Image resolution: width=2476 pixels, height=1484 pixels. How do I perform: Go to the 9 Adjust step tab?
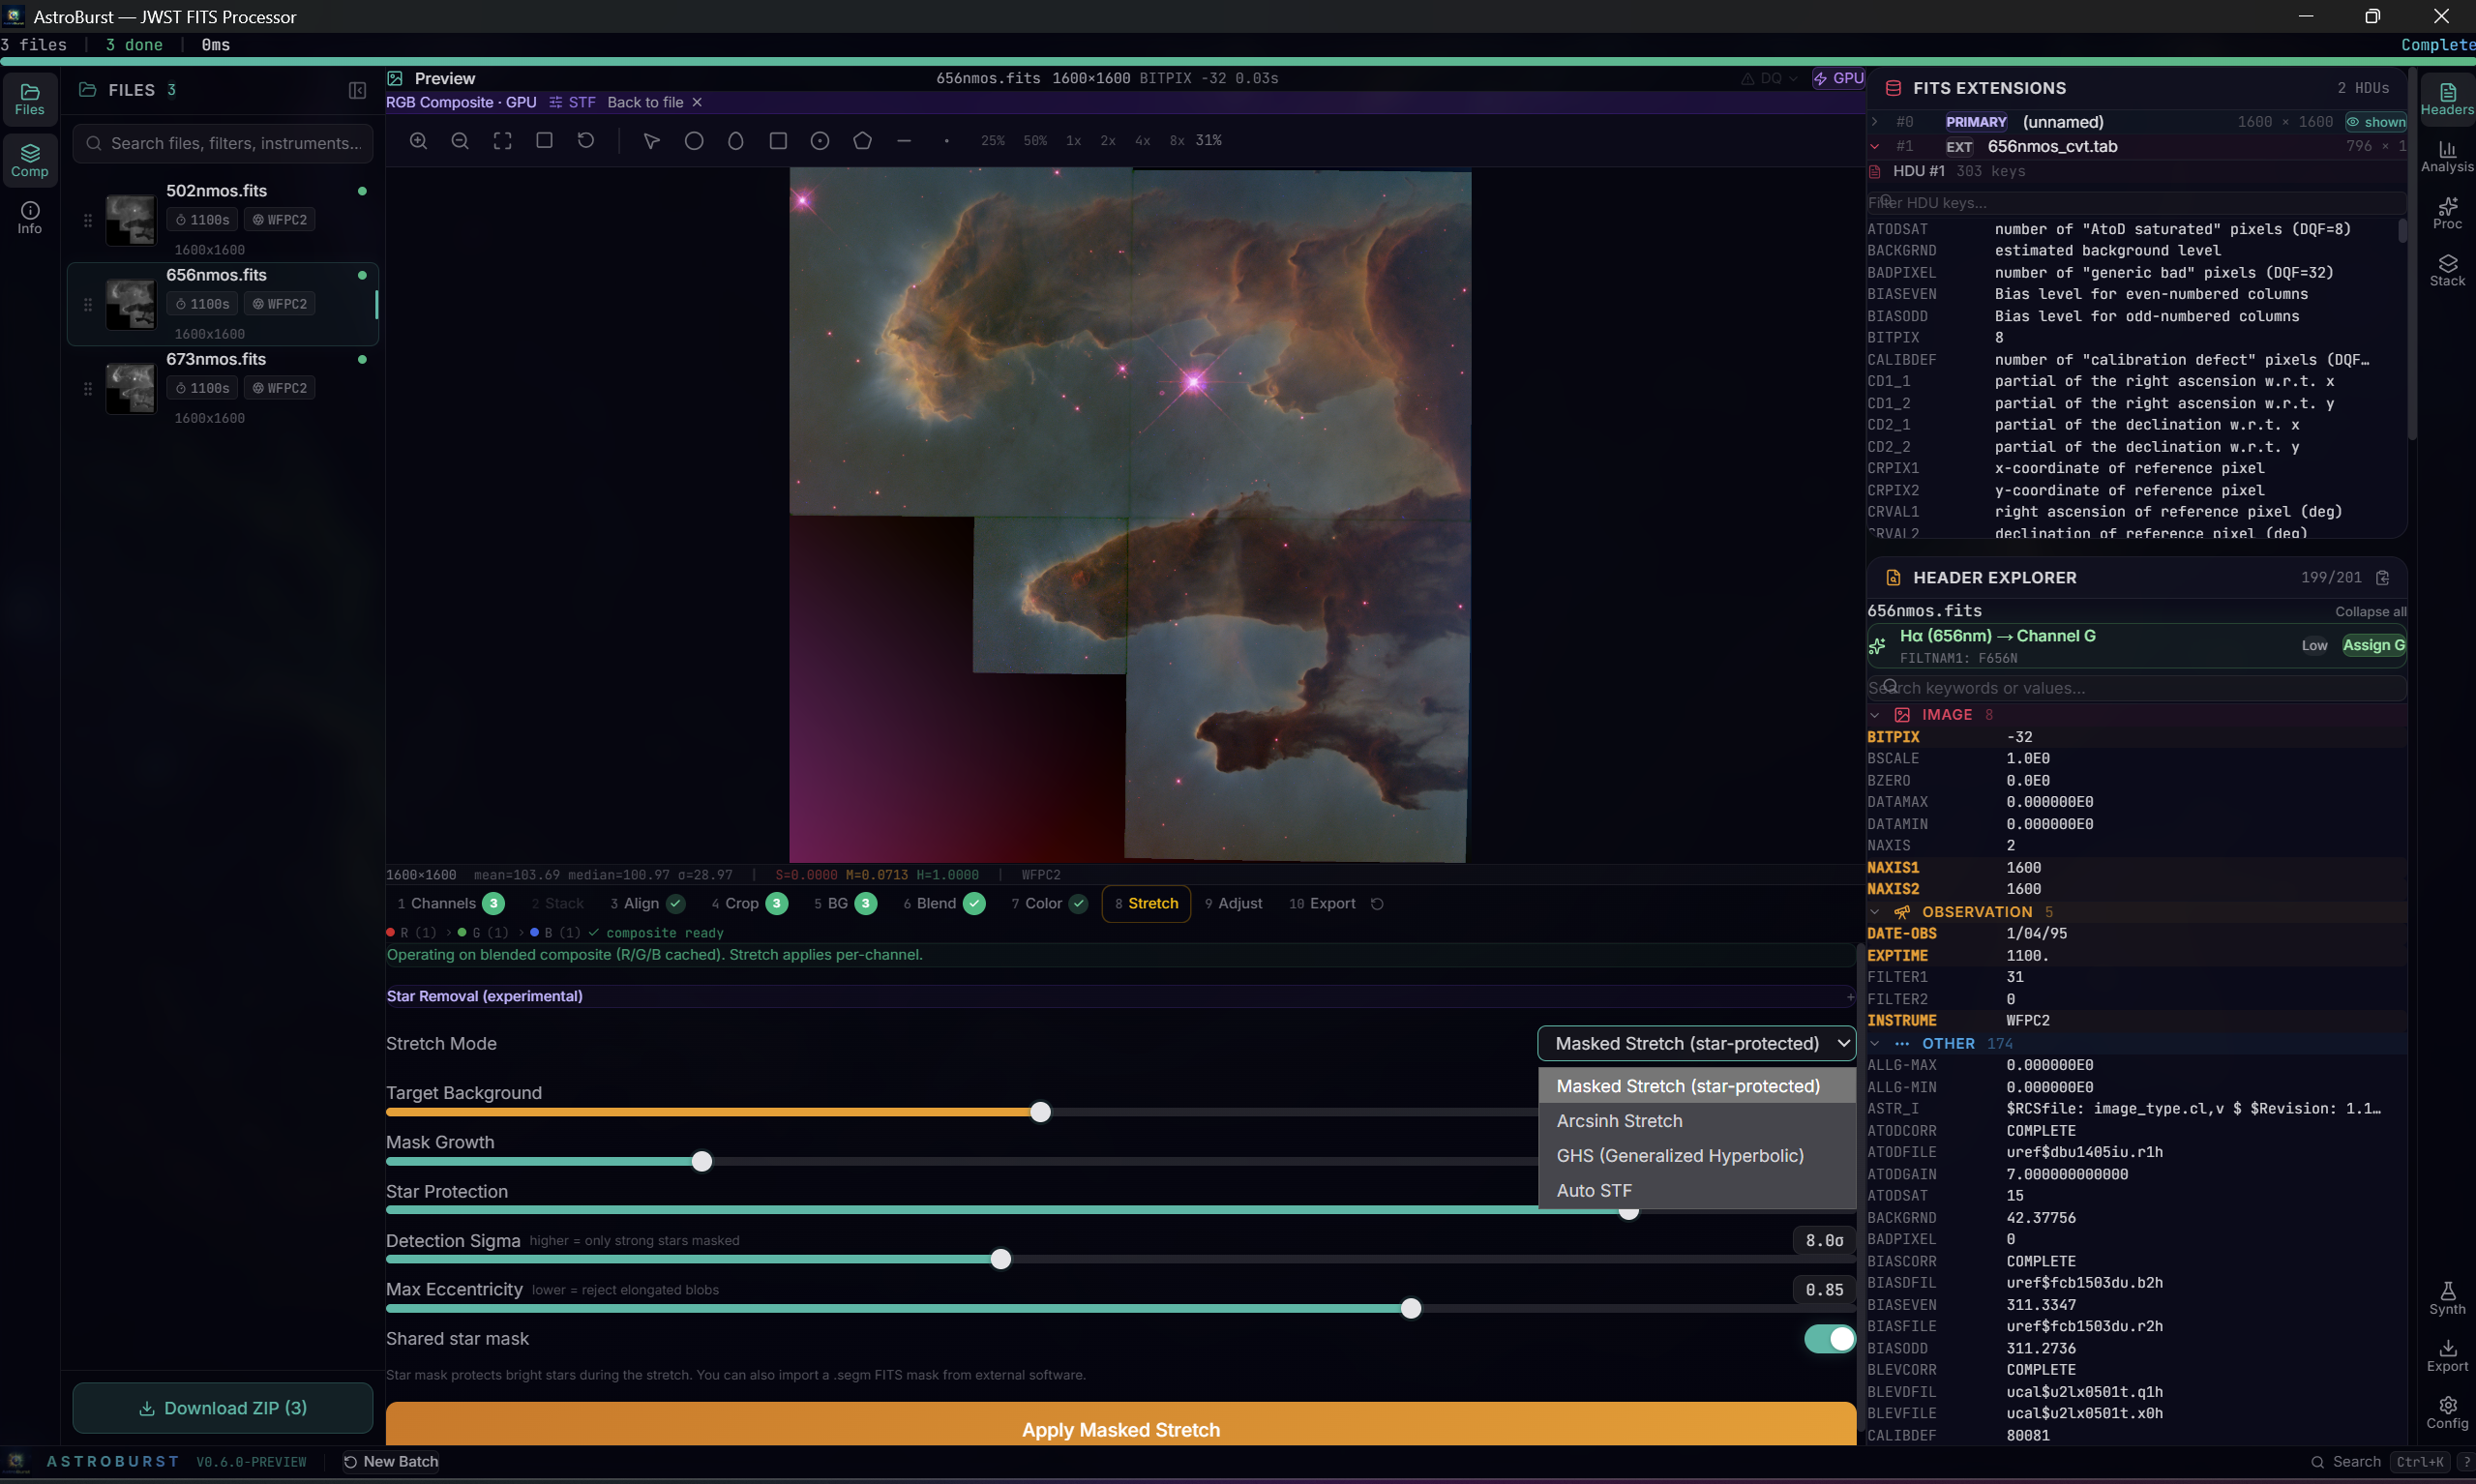pos(1233,904)
